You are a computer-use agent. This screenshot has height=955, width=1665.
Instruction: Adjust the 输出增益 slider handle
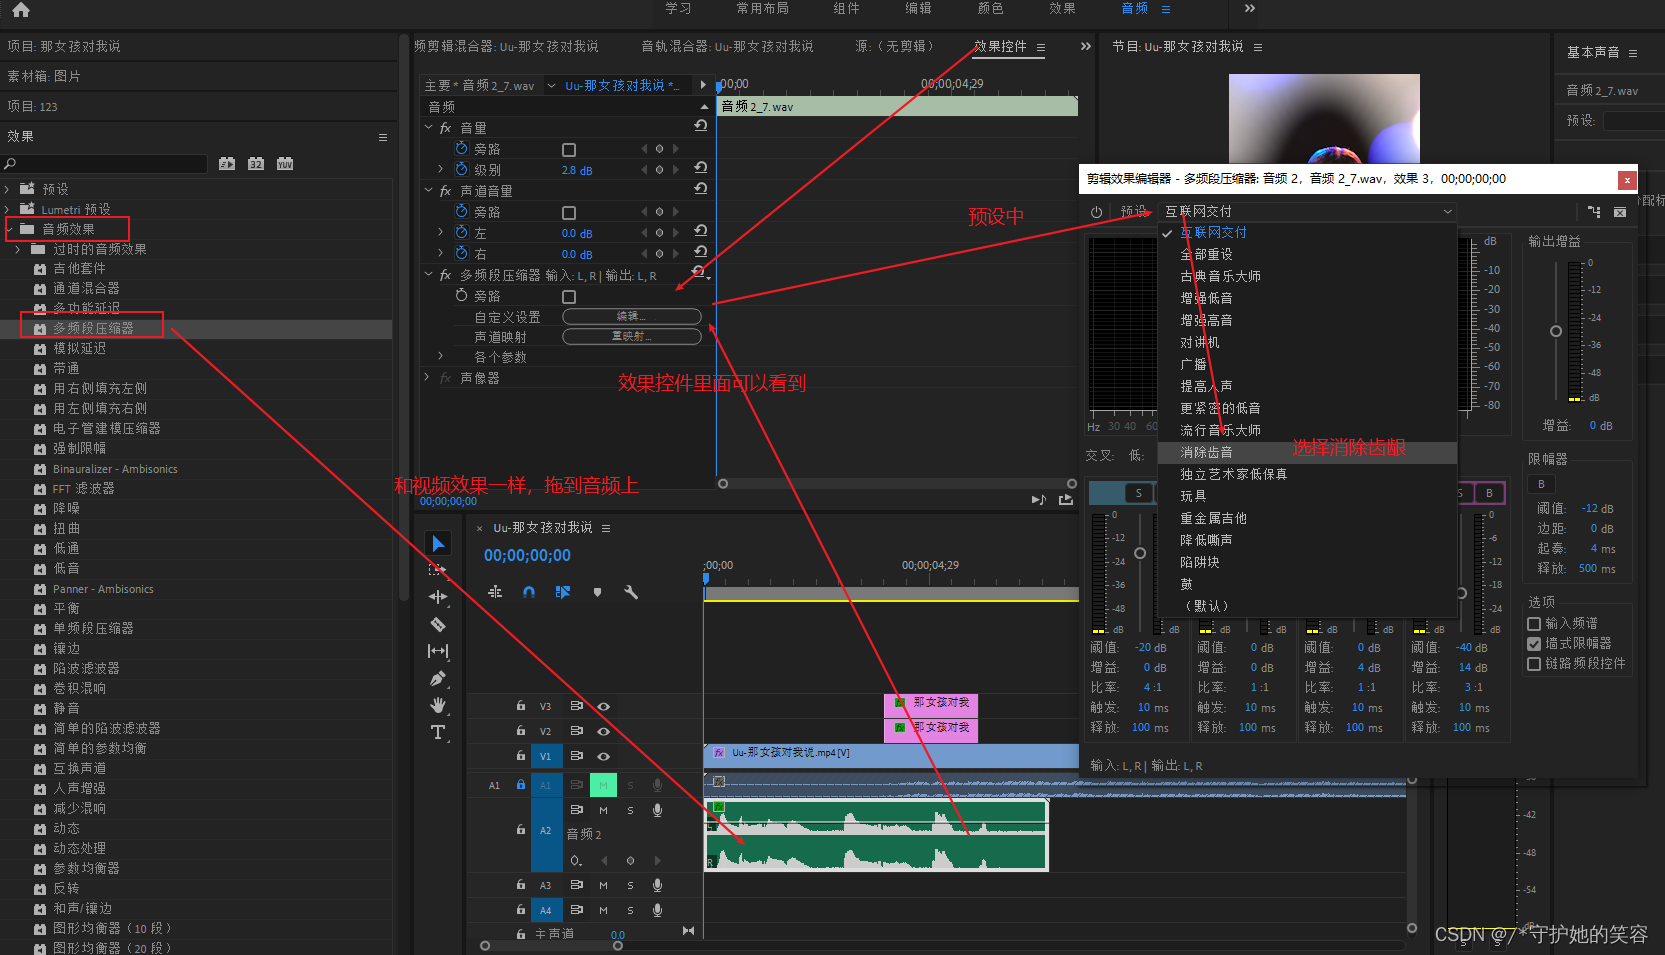coord(1556,331)
